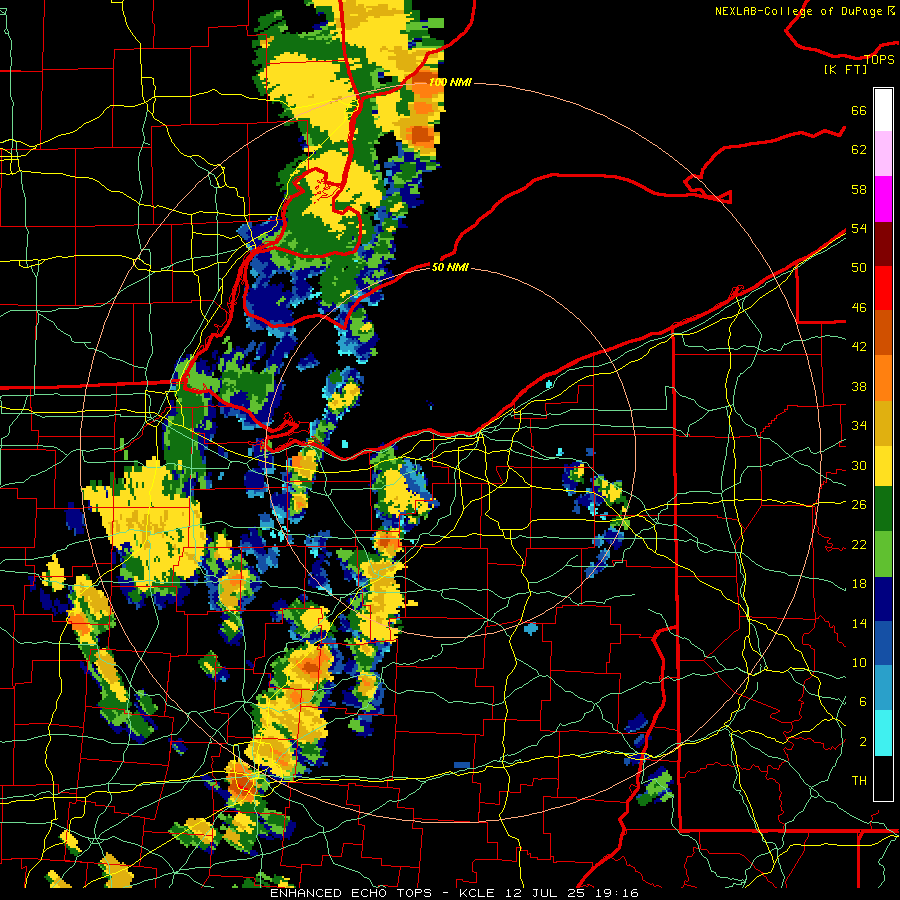Click the navy blue legend swatch
Screen dimensions: 900x900
(x=883, y=599)
